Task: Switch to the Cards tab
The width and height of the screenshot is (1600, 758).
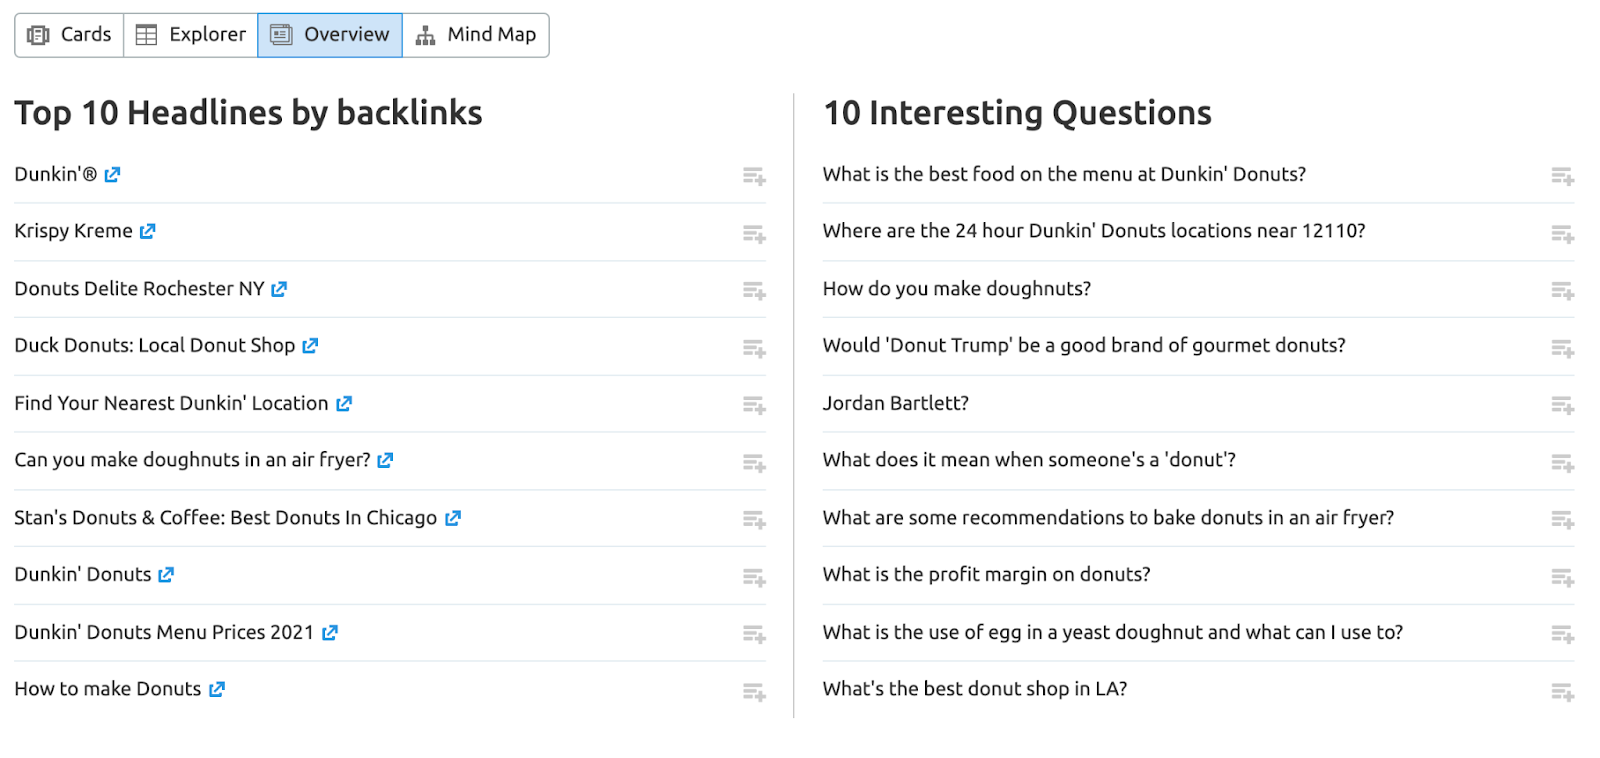Action: pos(69,35)
